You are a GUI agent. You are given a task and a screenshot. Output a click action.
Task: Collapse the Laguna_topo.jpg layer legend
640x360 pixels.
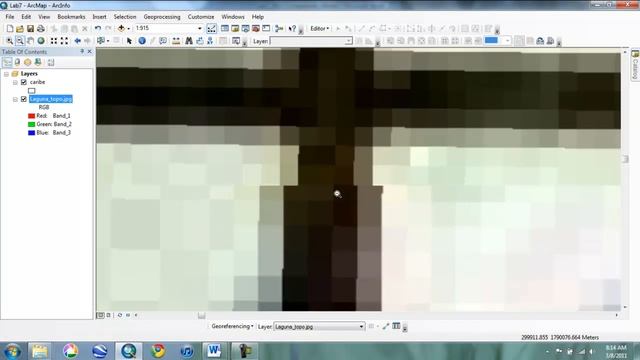coord(15,99)
